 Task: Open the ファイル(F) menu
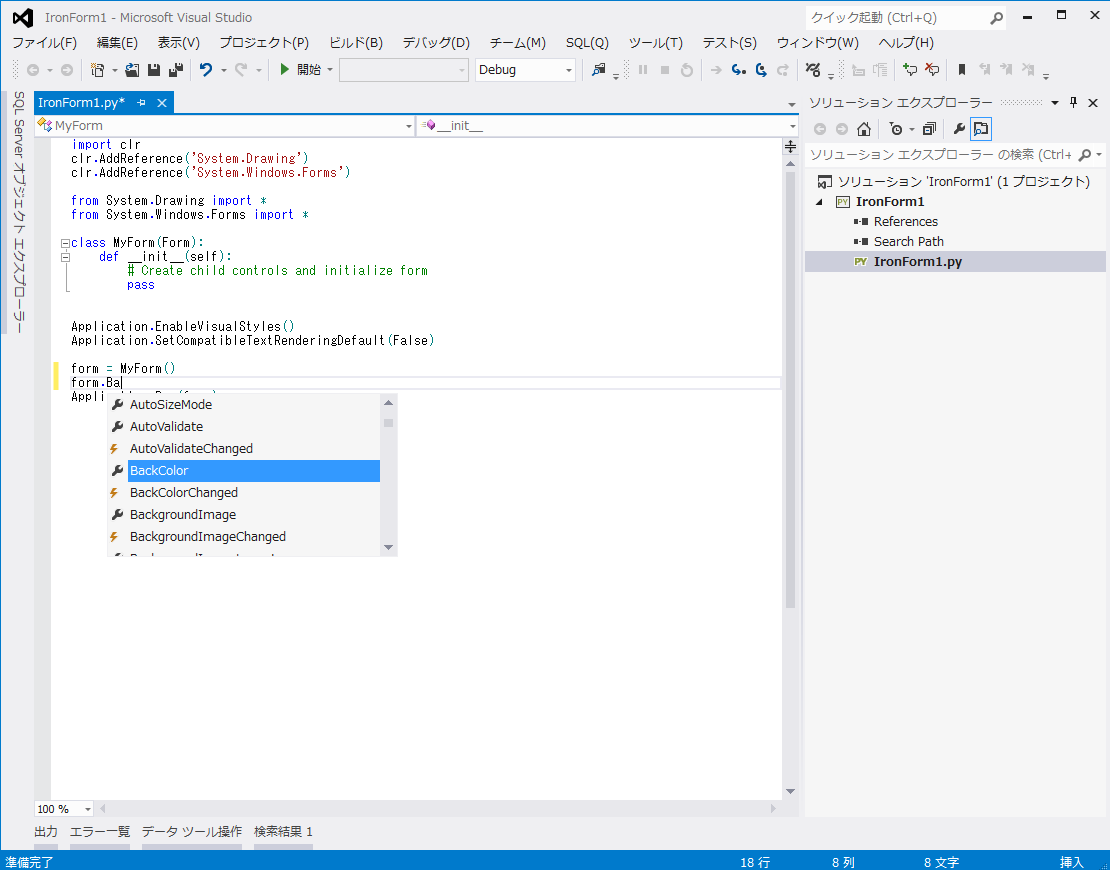(45, 42)
